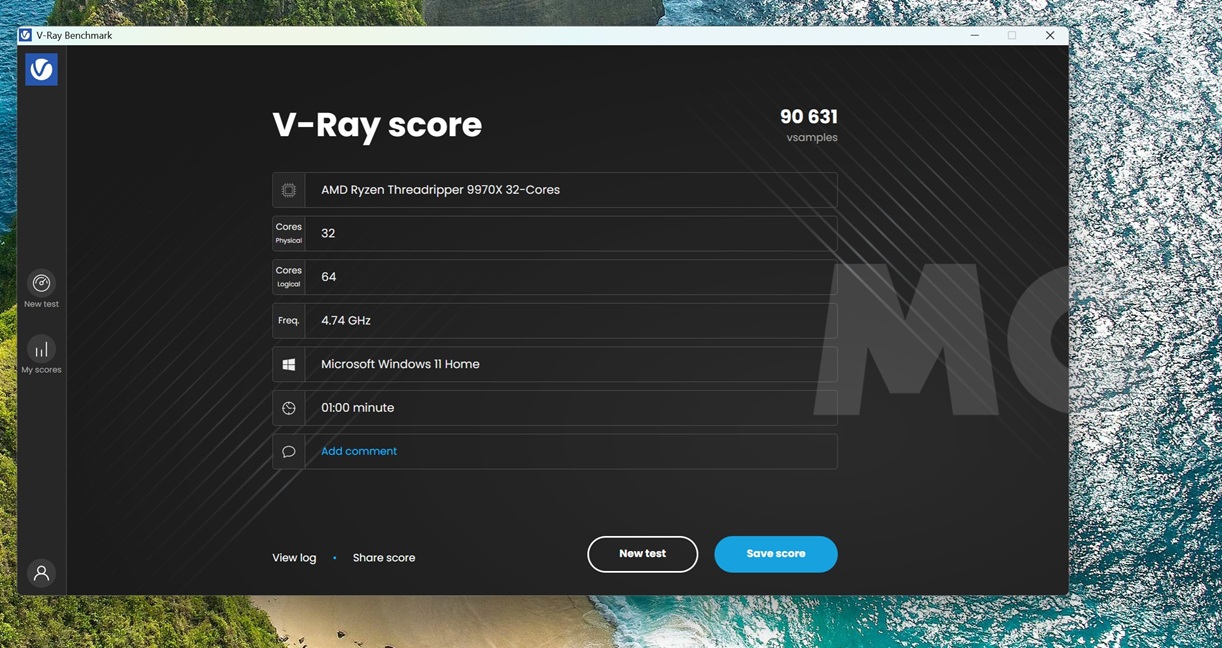Click the Windows logo icon in the OS row
1222x648 pixels.
[289, 364]
